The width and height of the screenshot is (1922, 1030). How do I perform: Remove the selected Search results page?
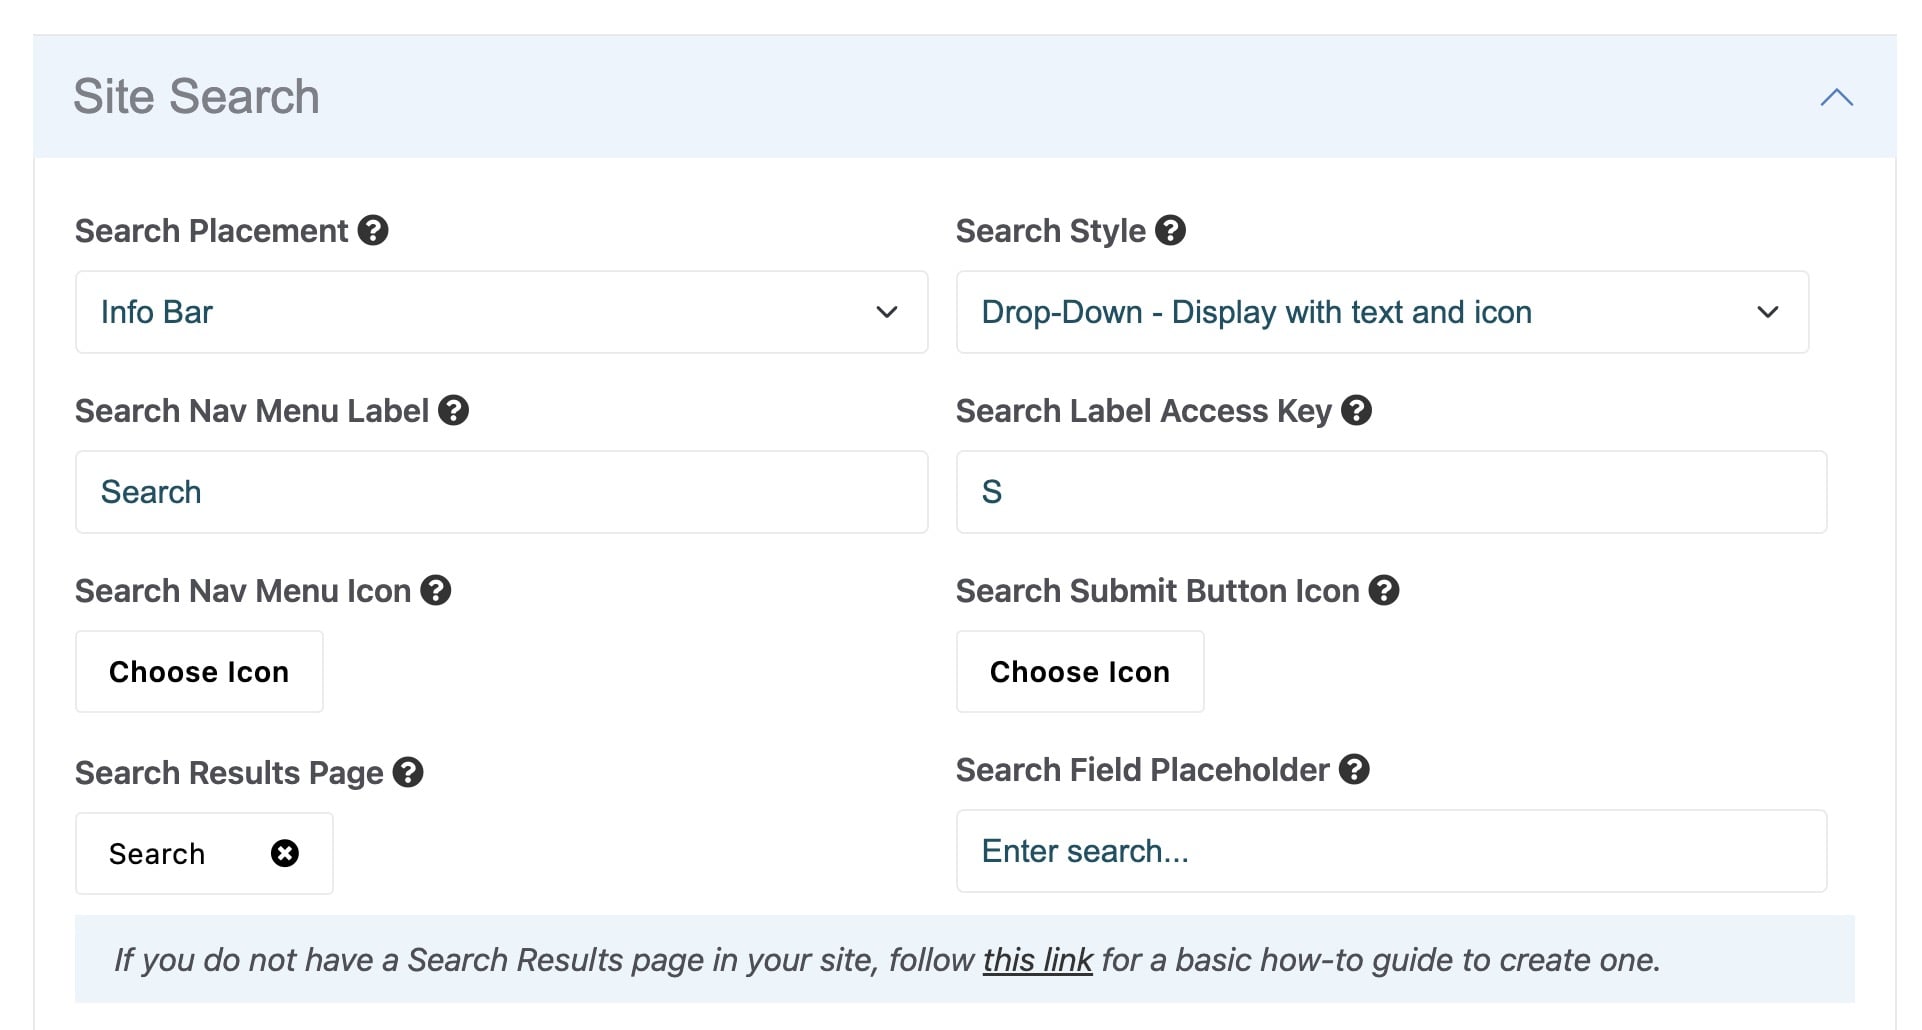point(285,853)
